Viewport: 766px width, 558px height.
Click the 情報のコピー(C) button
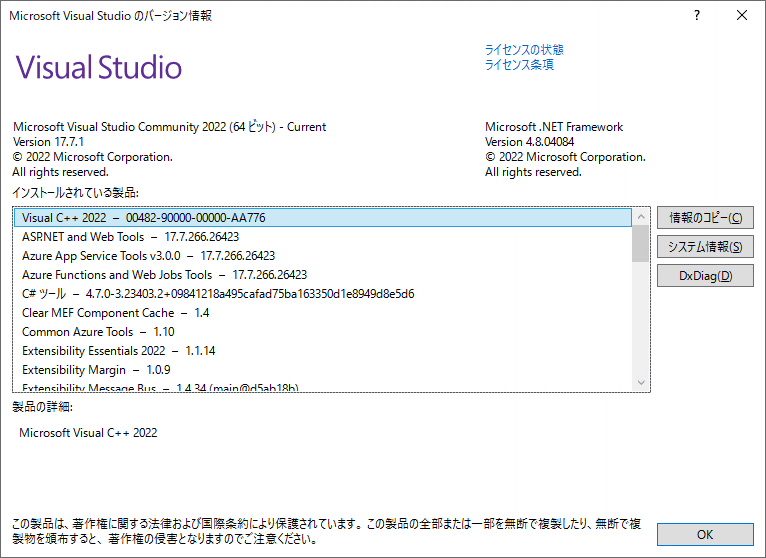coord(705,217)
